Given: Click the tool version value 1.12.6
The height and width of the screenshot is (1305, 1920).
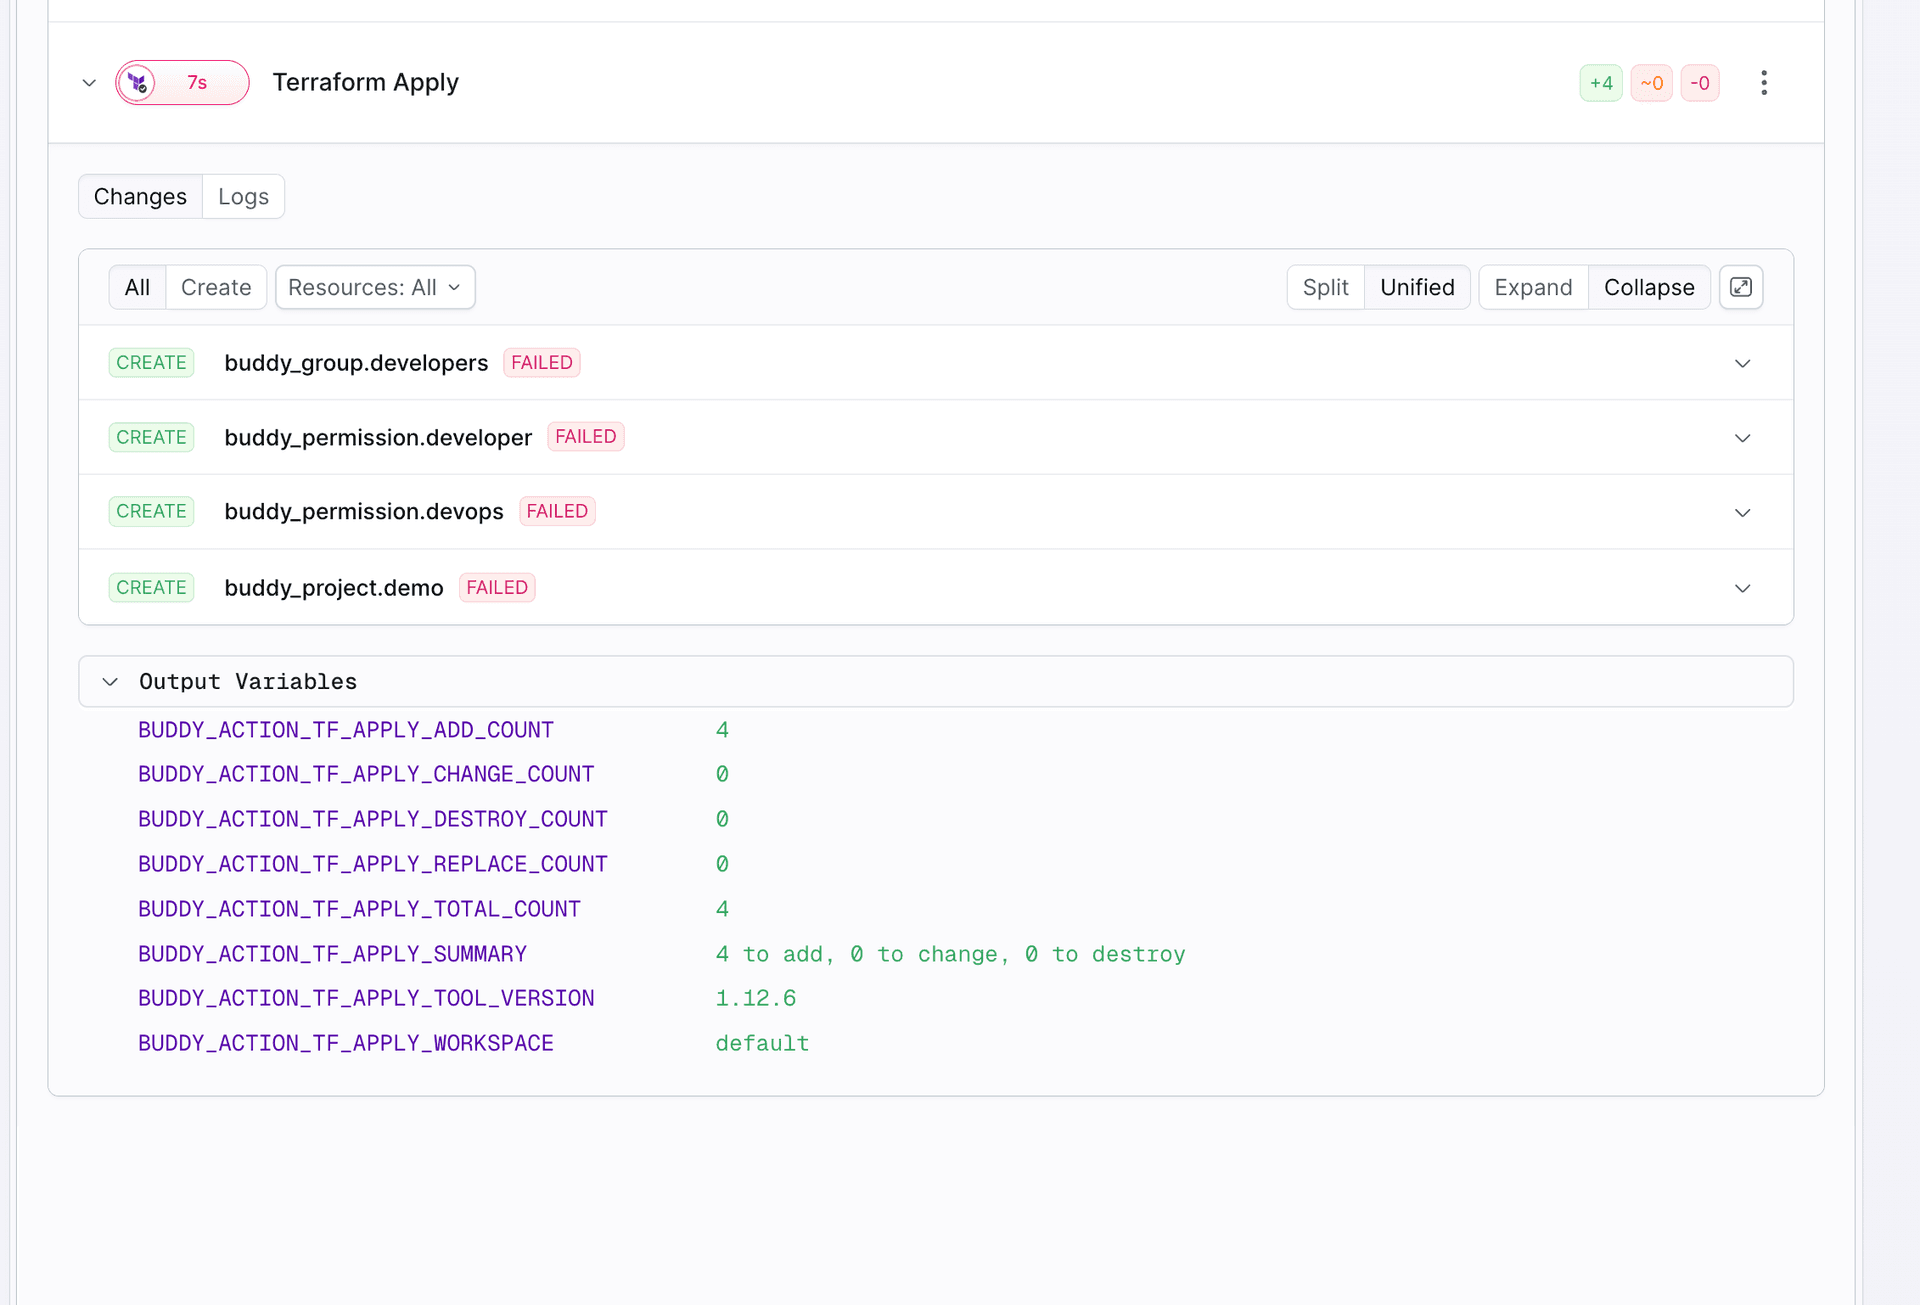Looking at the screenshot, I should pos(756,999).
